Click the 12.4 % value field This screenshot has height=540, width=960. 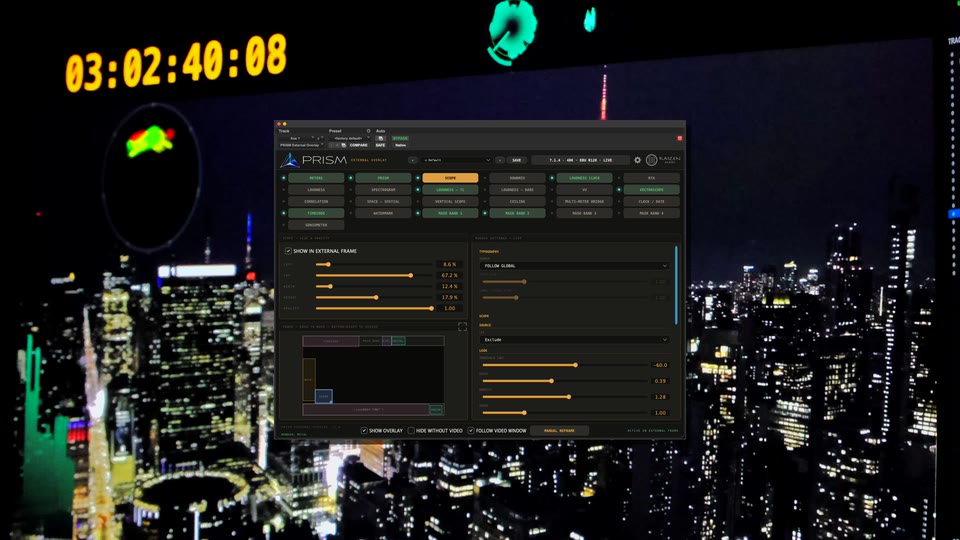coord(449,287)
